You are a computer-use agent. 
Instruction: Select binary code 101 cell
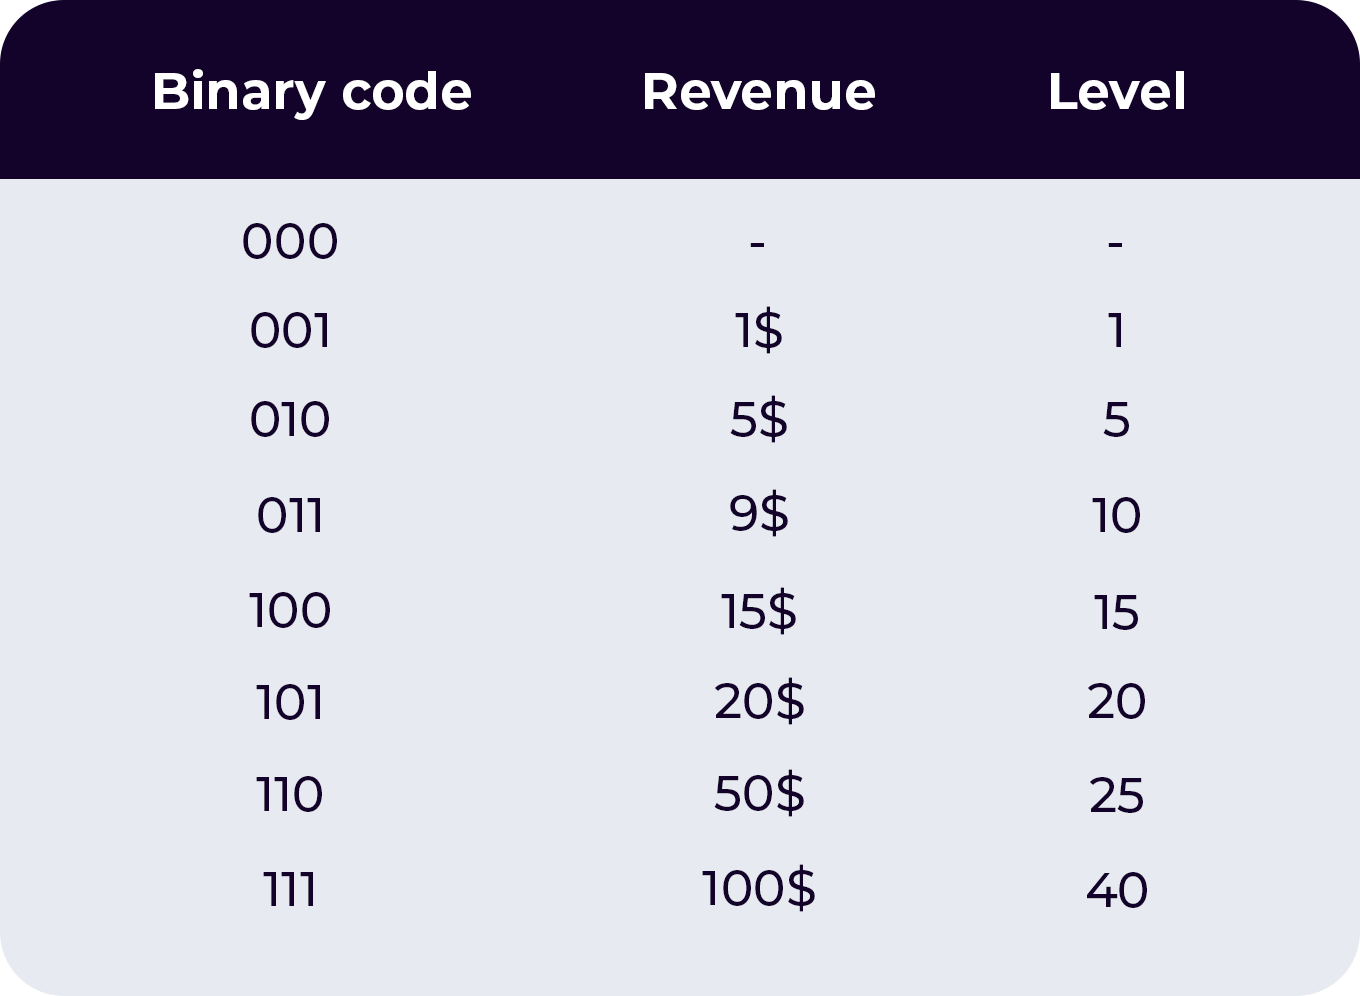click(290, 703)
